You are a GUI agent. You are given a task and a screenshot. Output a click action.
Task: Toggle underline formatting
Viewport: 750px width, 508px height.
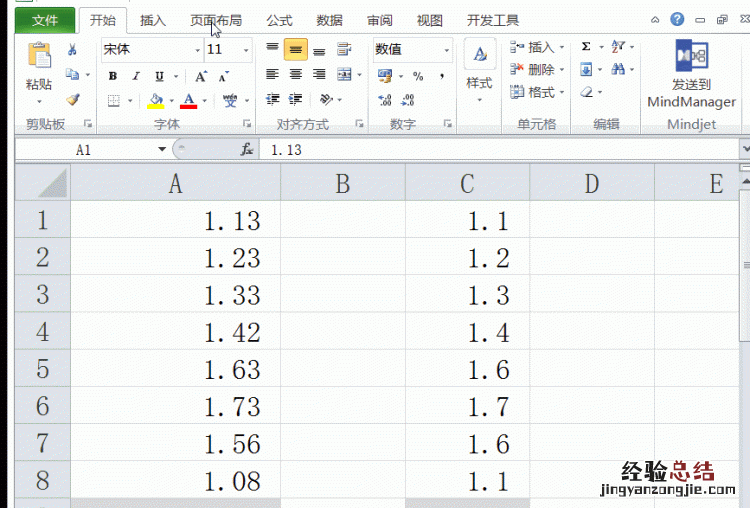point(159,76)
